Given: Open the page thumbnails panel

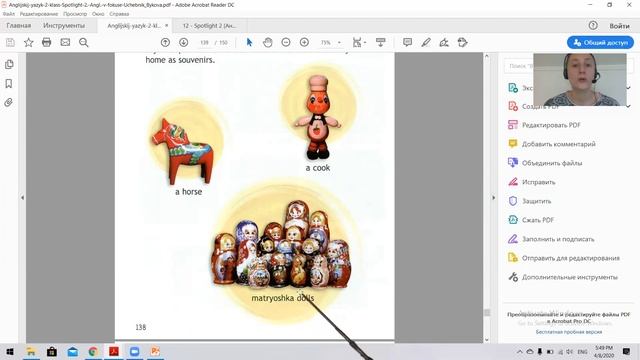Looking at the screenshot, I should [9, 64].
